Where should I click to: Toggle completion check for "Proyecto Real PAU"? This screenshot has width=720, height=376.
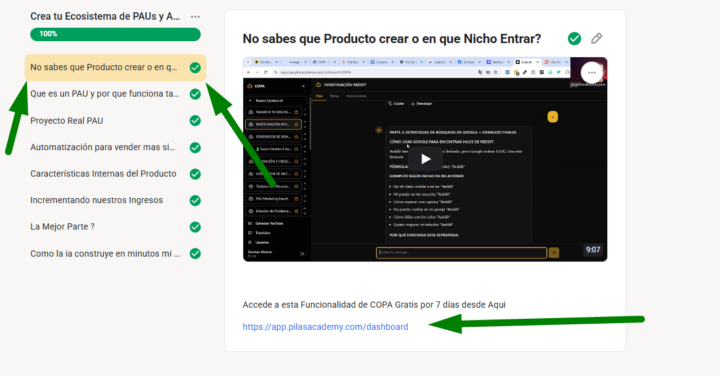(x=195, y=121)
